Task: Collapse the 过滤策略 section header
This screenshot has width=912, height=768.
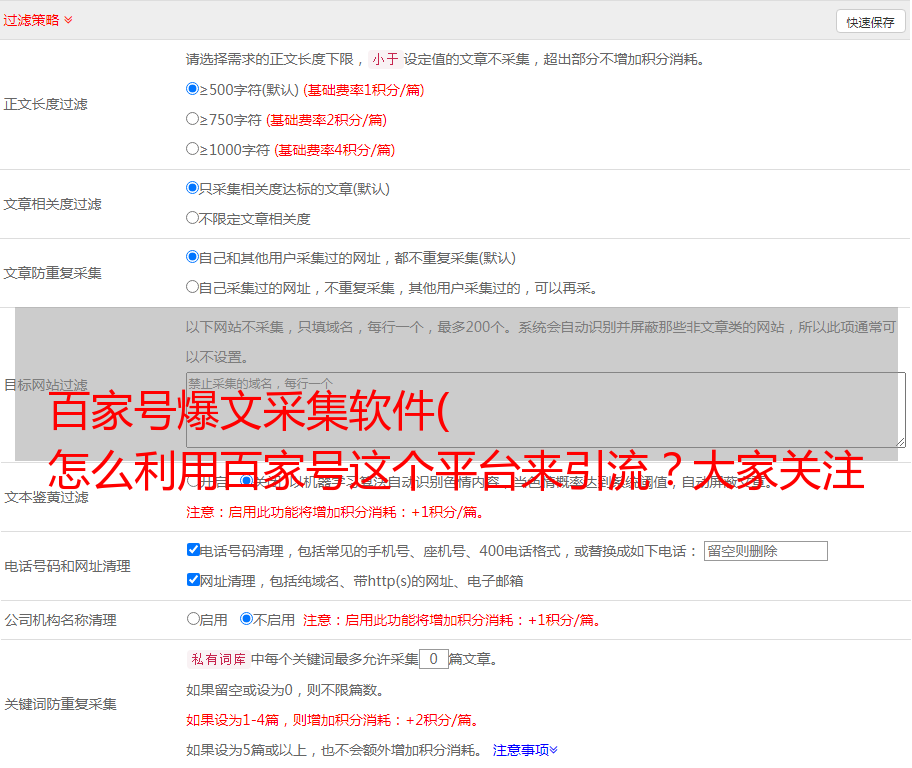Action: [38, 20]
